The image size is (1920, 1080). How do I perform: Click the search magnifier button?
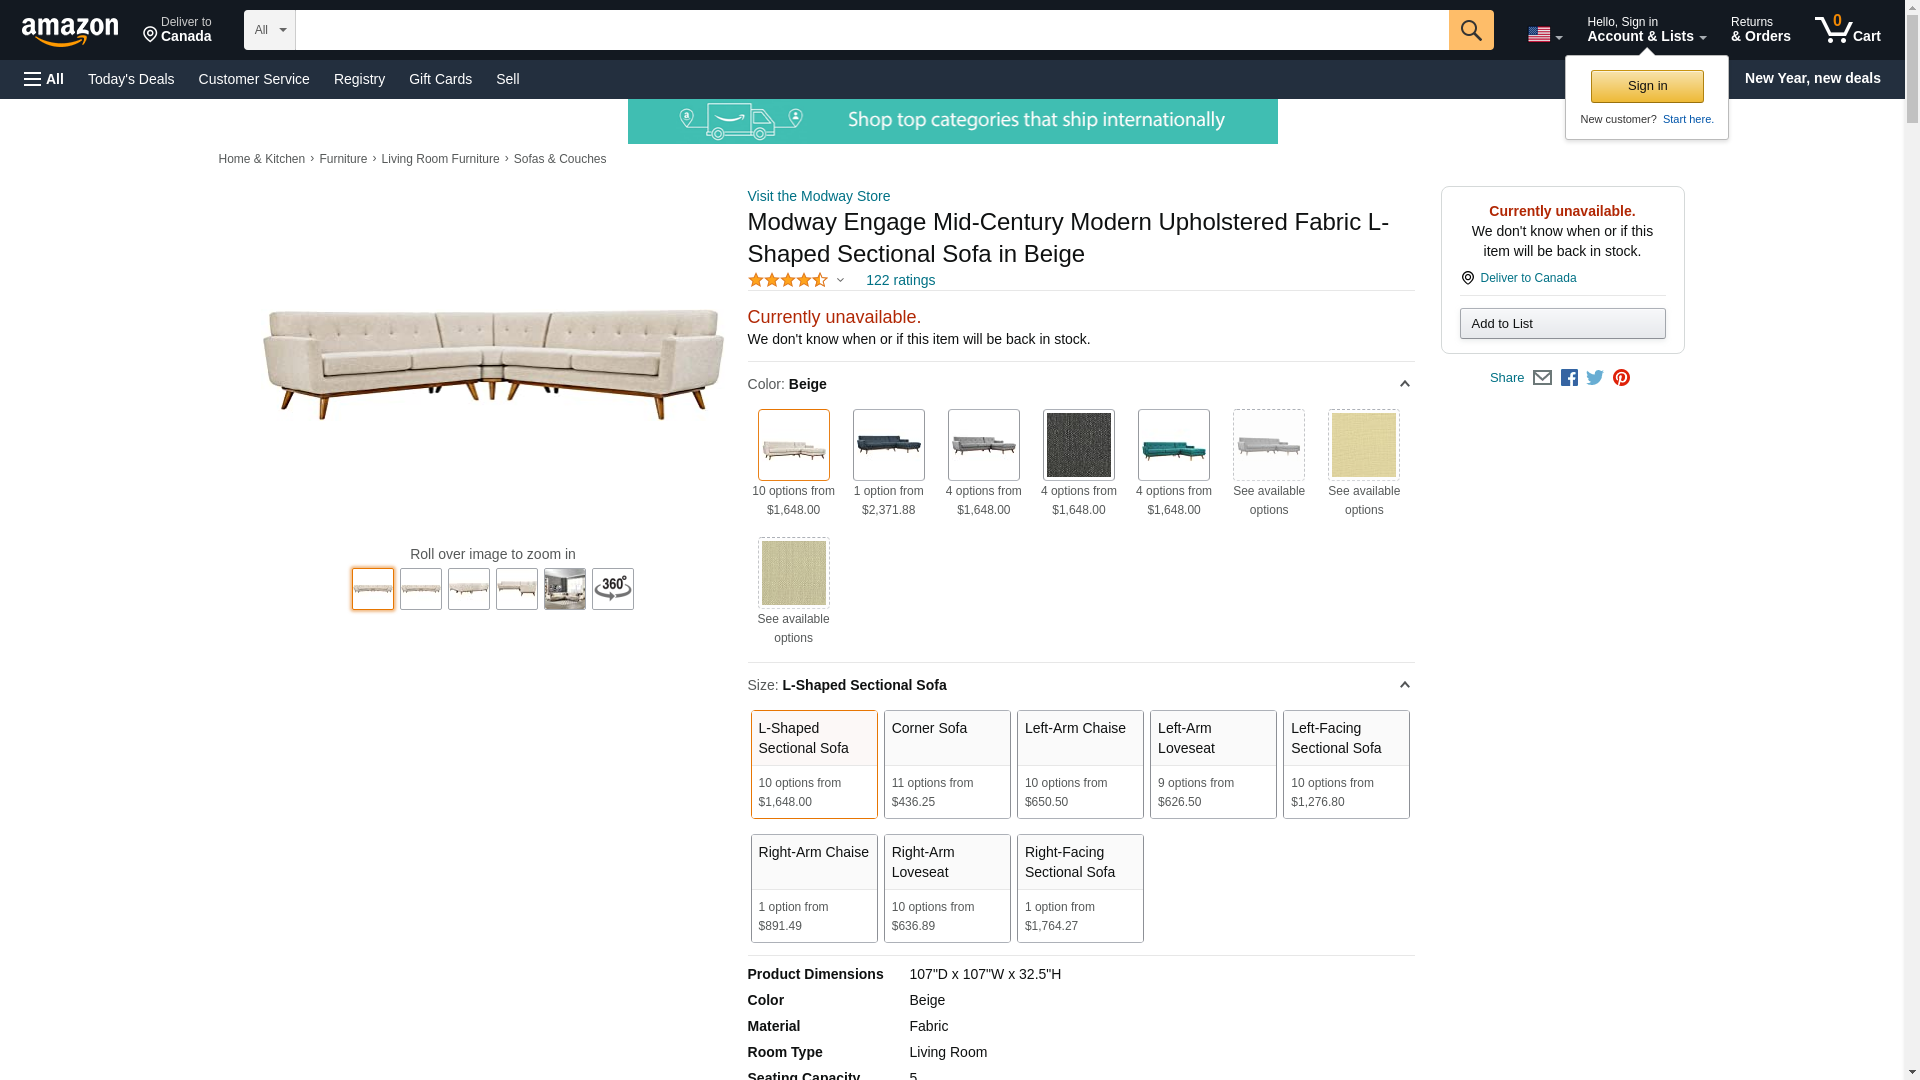pyautogui.click(x=1470, y=30)
